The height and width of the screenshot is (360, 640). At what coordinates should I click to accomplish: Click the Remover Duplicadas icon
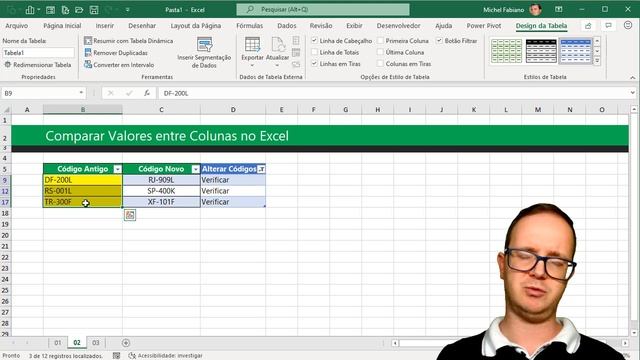pos(88,53)
